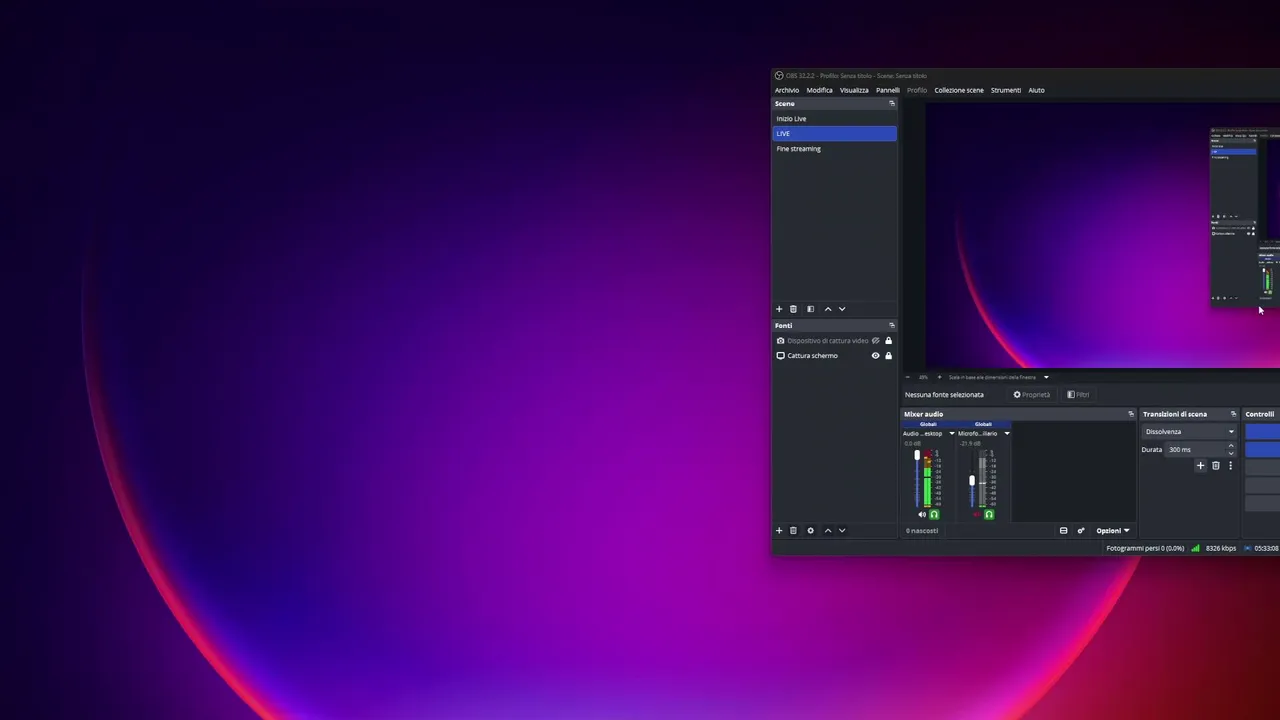Delete the selected scene with the Scene panel trash icon

coord(793,309)
